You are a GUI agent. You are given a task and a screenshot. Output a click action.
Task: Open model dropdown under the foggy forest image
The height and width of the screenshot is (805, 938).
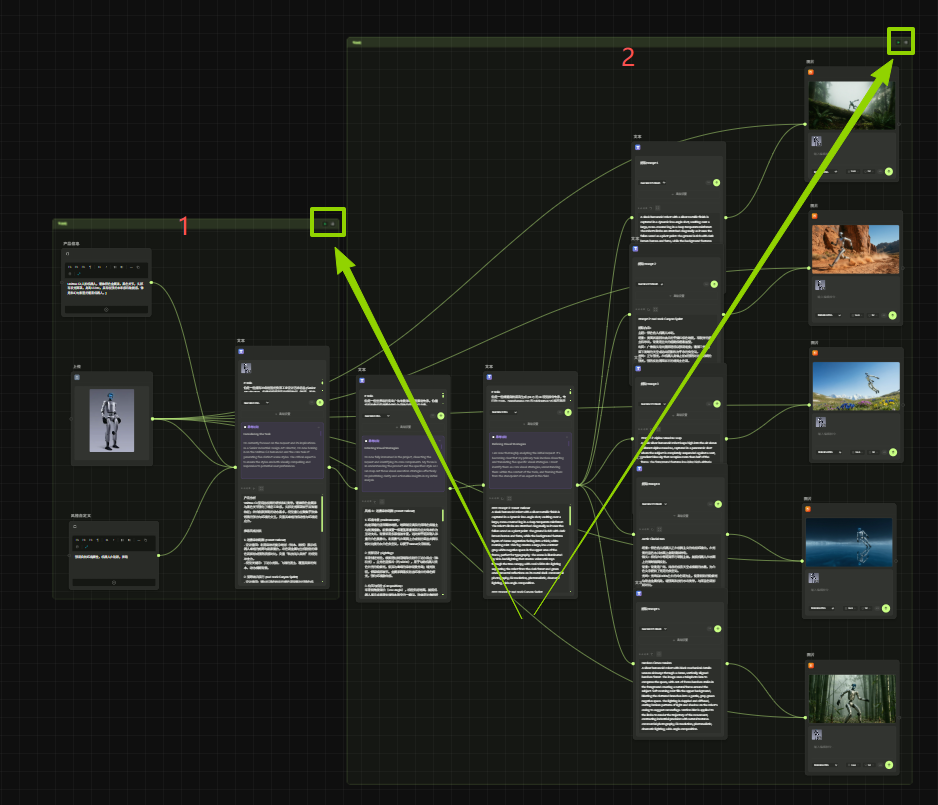pyautogui.click(x=824, y=172)
